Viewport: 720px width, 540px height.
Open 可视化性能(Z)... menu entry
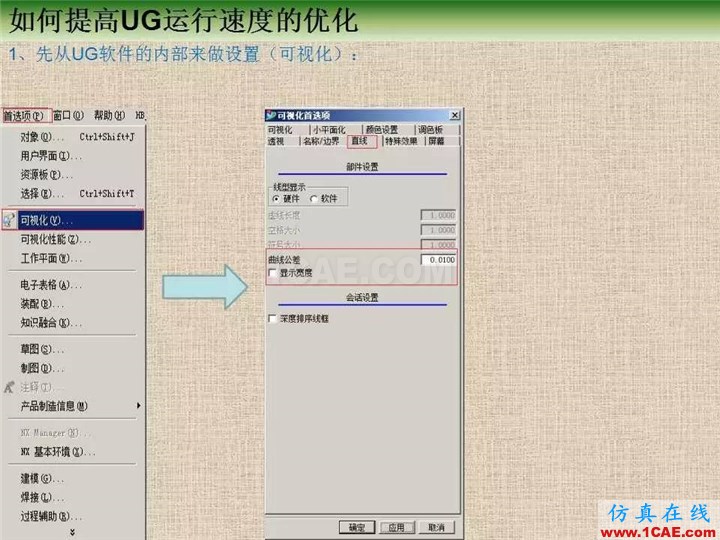point(55,239)
